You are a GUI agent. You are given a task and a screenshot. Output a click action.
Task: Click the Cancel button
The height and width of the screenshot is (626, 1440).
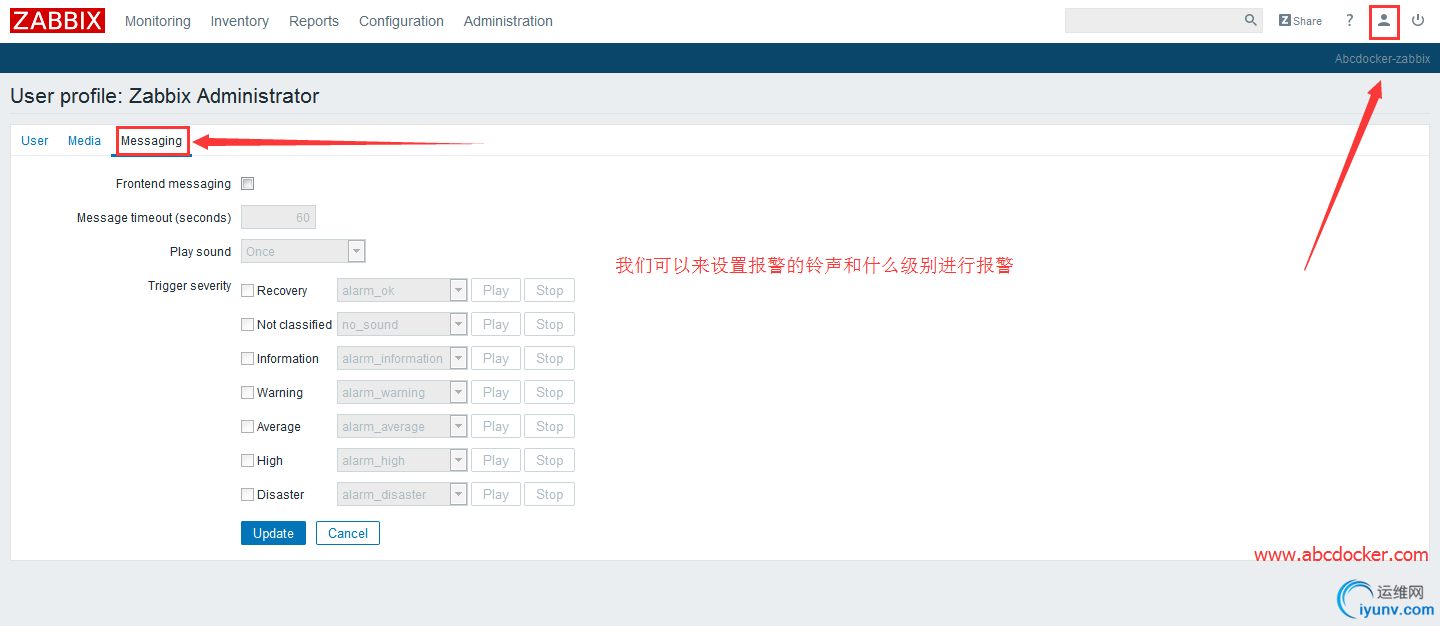point(347,533)
